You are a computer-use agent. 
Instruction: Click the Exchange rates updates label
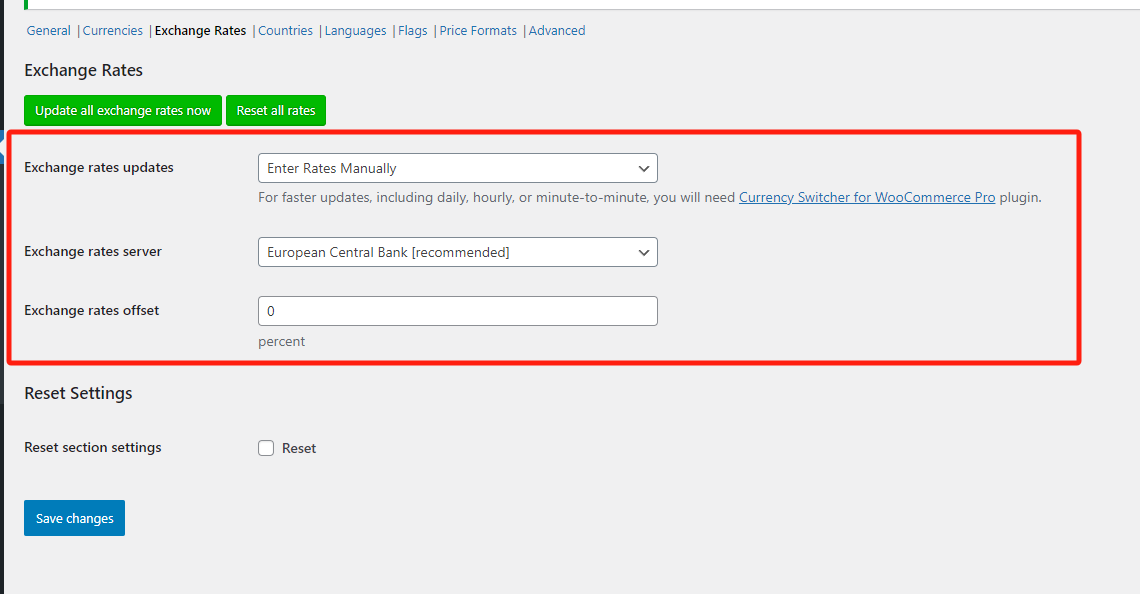[99, 168]
